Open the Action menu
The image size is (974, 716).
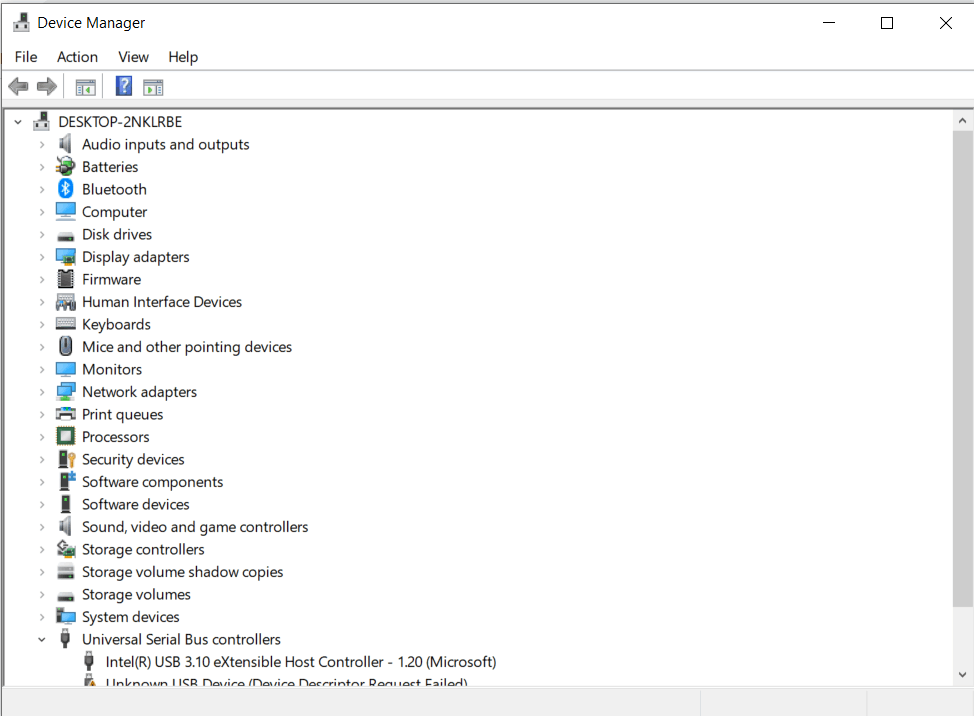coord(77,57)
